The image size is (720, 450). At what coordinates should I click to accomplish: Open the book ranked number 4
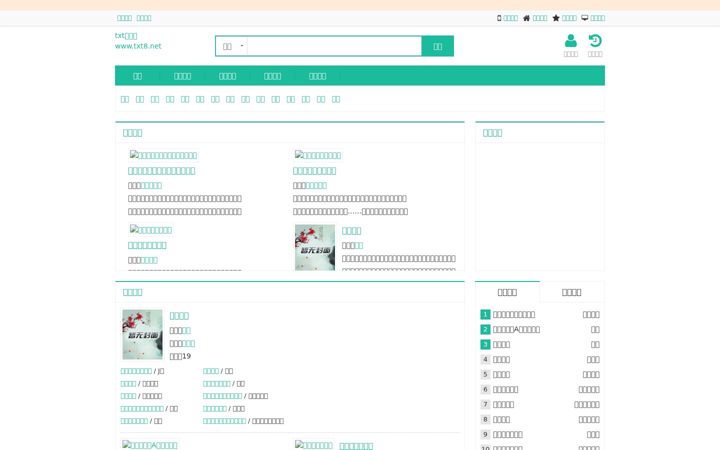point(501,360)
